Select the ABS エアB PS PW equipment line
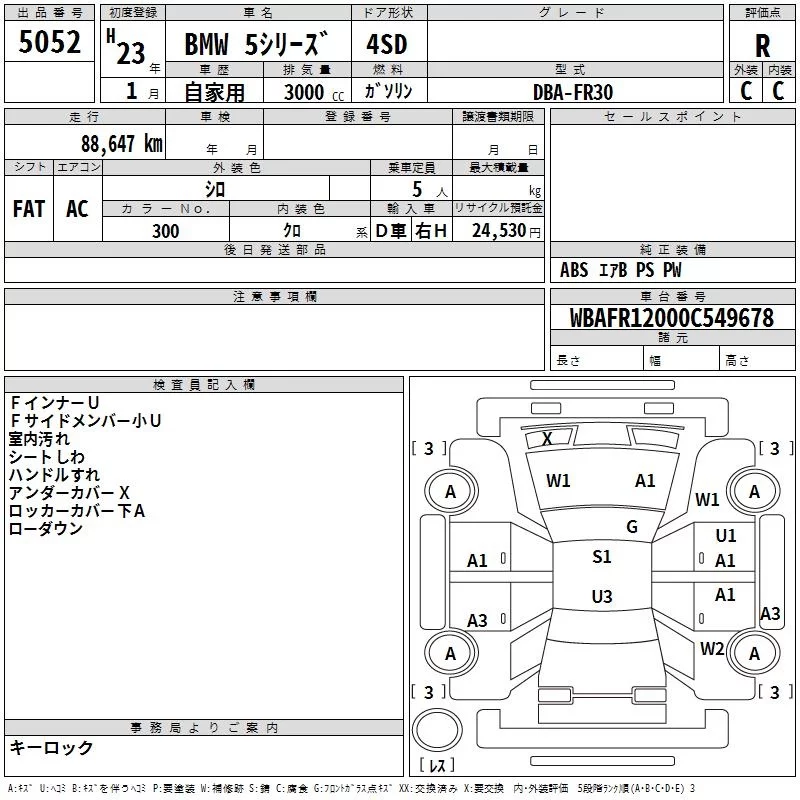This screenshot has height=800, width=800. pyautogui.click(x=620, y=270)
